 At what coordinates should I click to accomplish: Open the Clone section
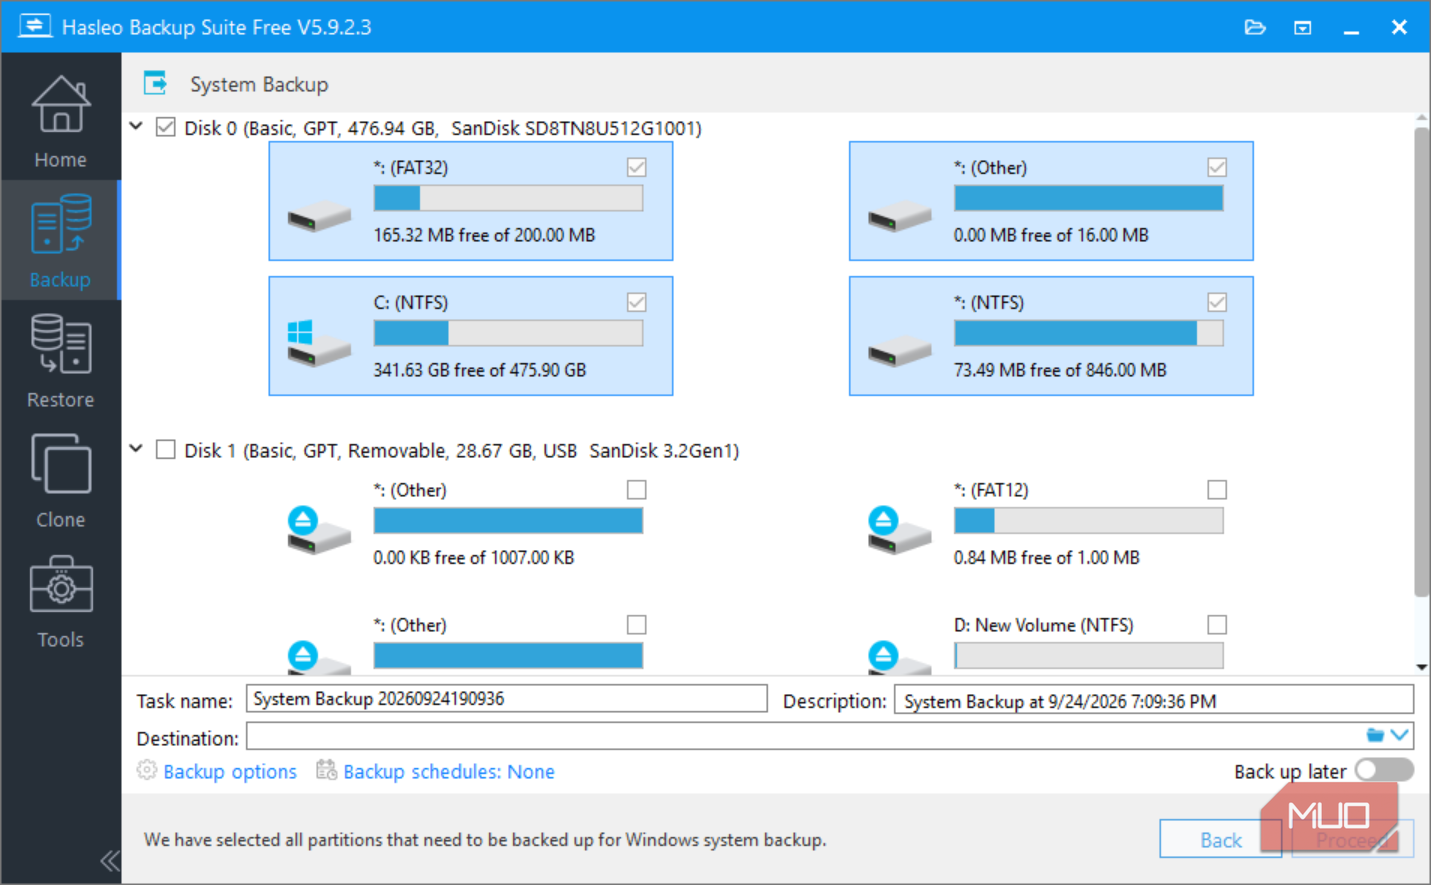pyautogui.click(x=60, y=481)
